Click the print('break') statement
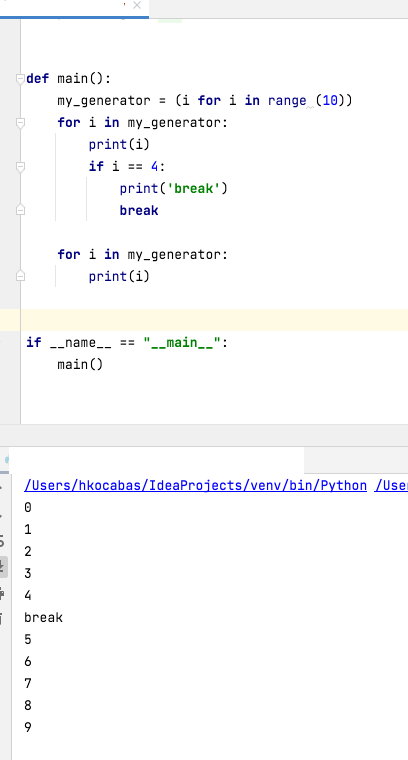Viewport: 408px width, 760px height. point(173,189)
